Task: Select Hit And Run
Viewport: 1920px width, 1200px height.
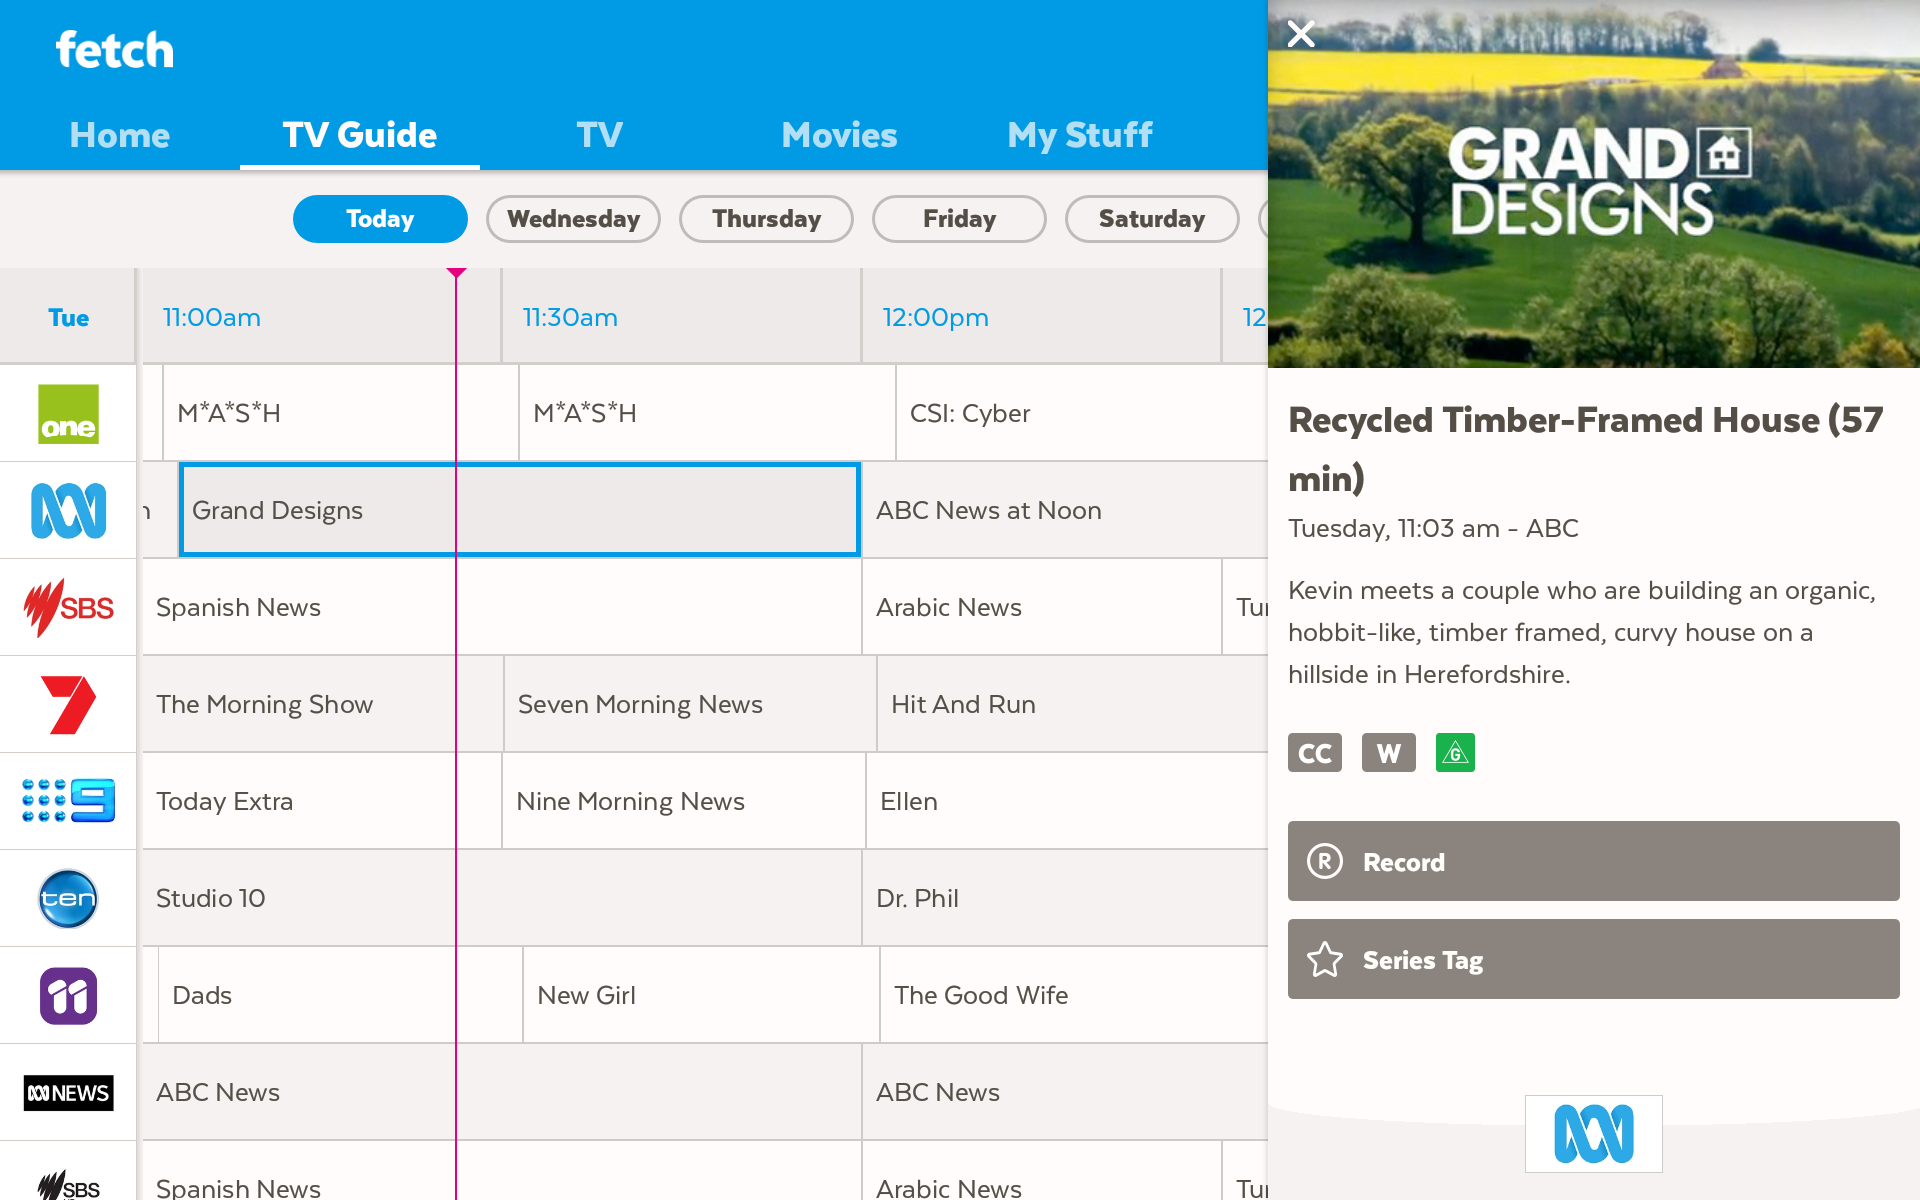Action: pyautogui.click(x=1073, y=704)
